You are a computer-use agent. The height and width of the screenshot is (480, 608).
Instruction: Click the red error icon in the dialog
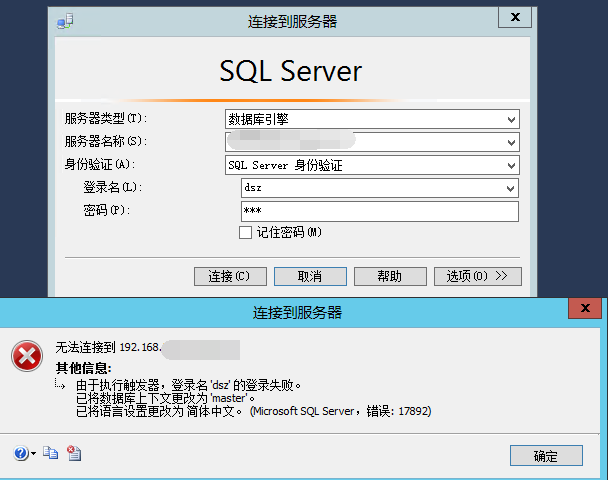(27, 356)
